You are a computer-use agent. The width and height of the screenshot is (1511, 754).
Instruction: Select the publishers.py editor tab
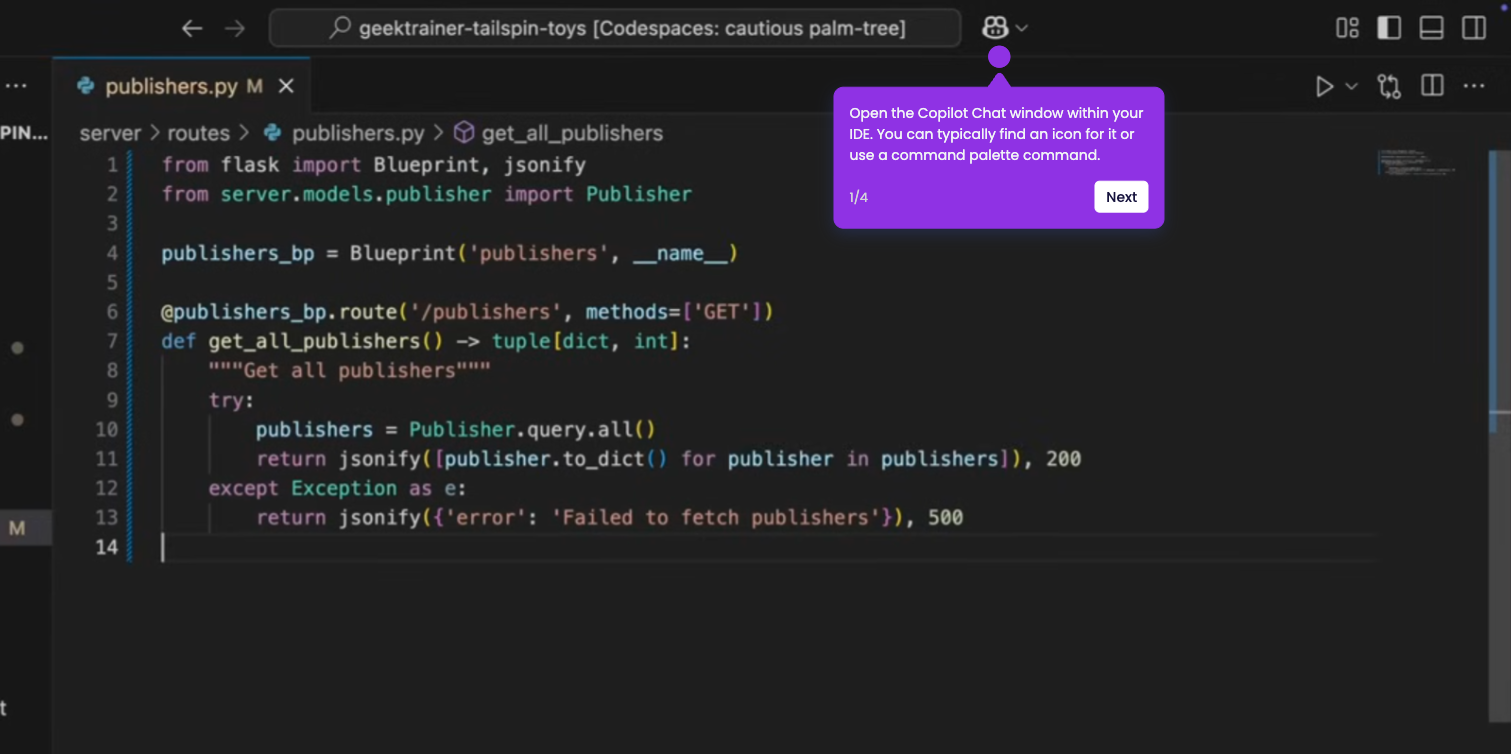(x=182, y=86)
